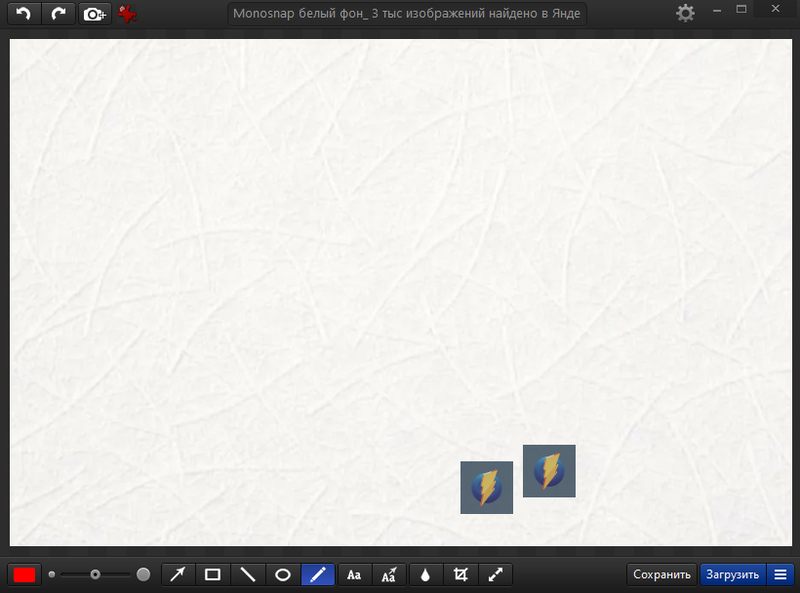Select the Pen freehand tool
The height and width of the screenshot is (593, 800).
318,575
